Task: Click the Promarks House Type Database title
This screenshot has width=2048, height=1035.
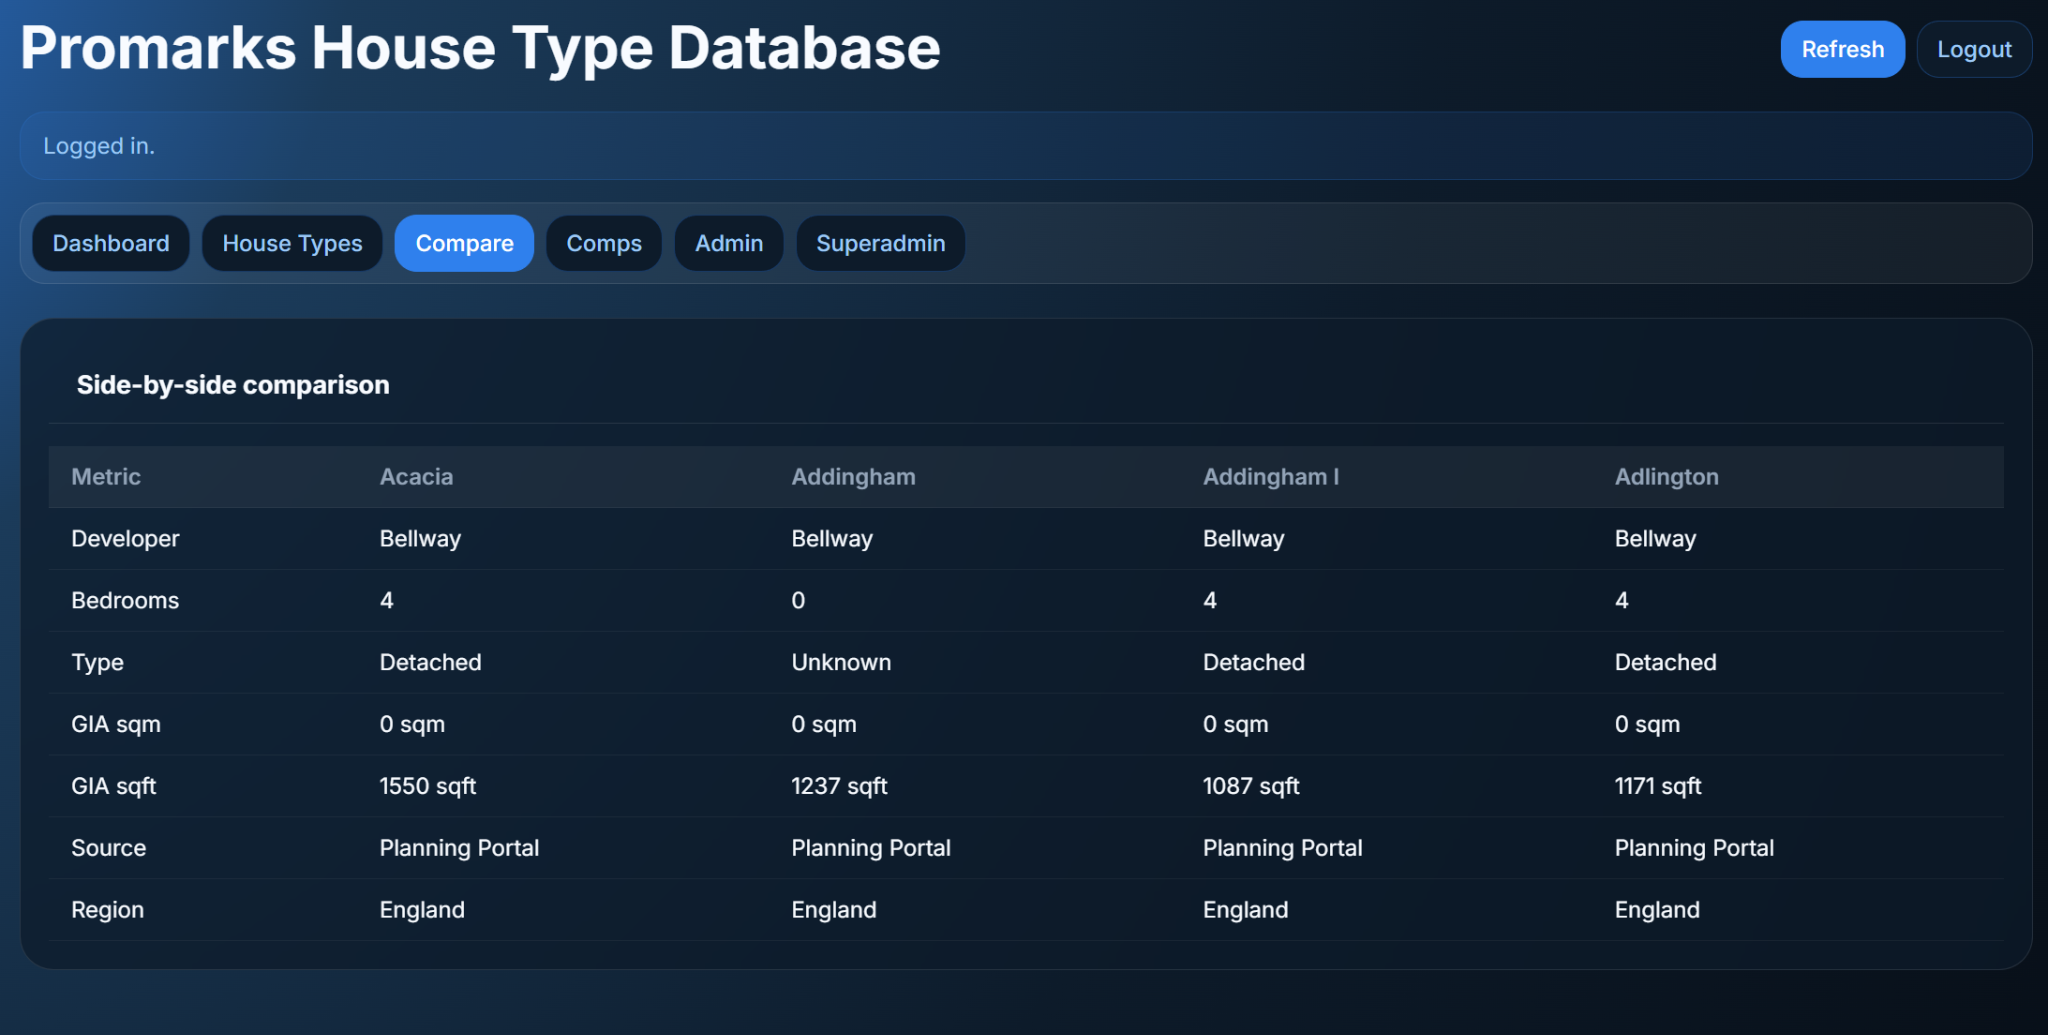Action: coord(478,47)
